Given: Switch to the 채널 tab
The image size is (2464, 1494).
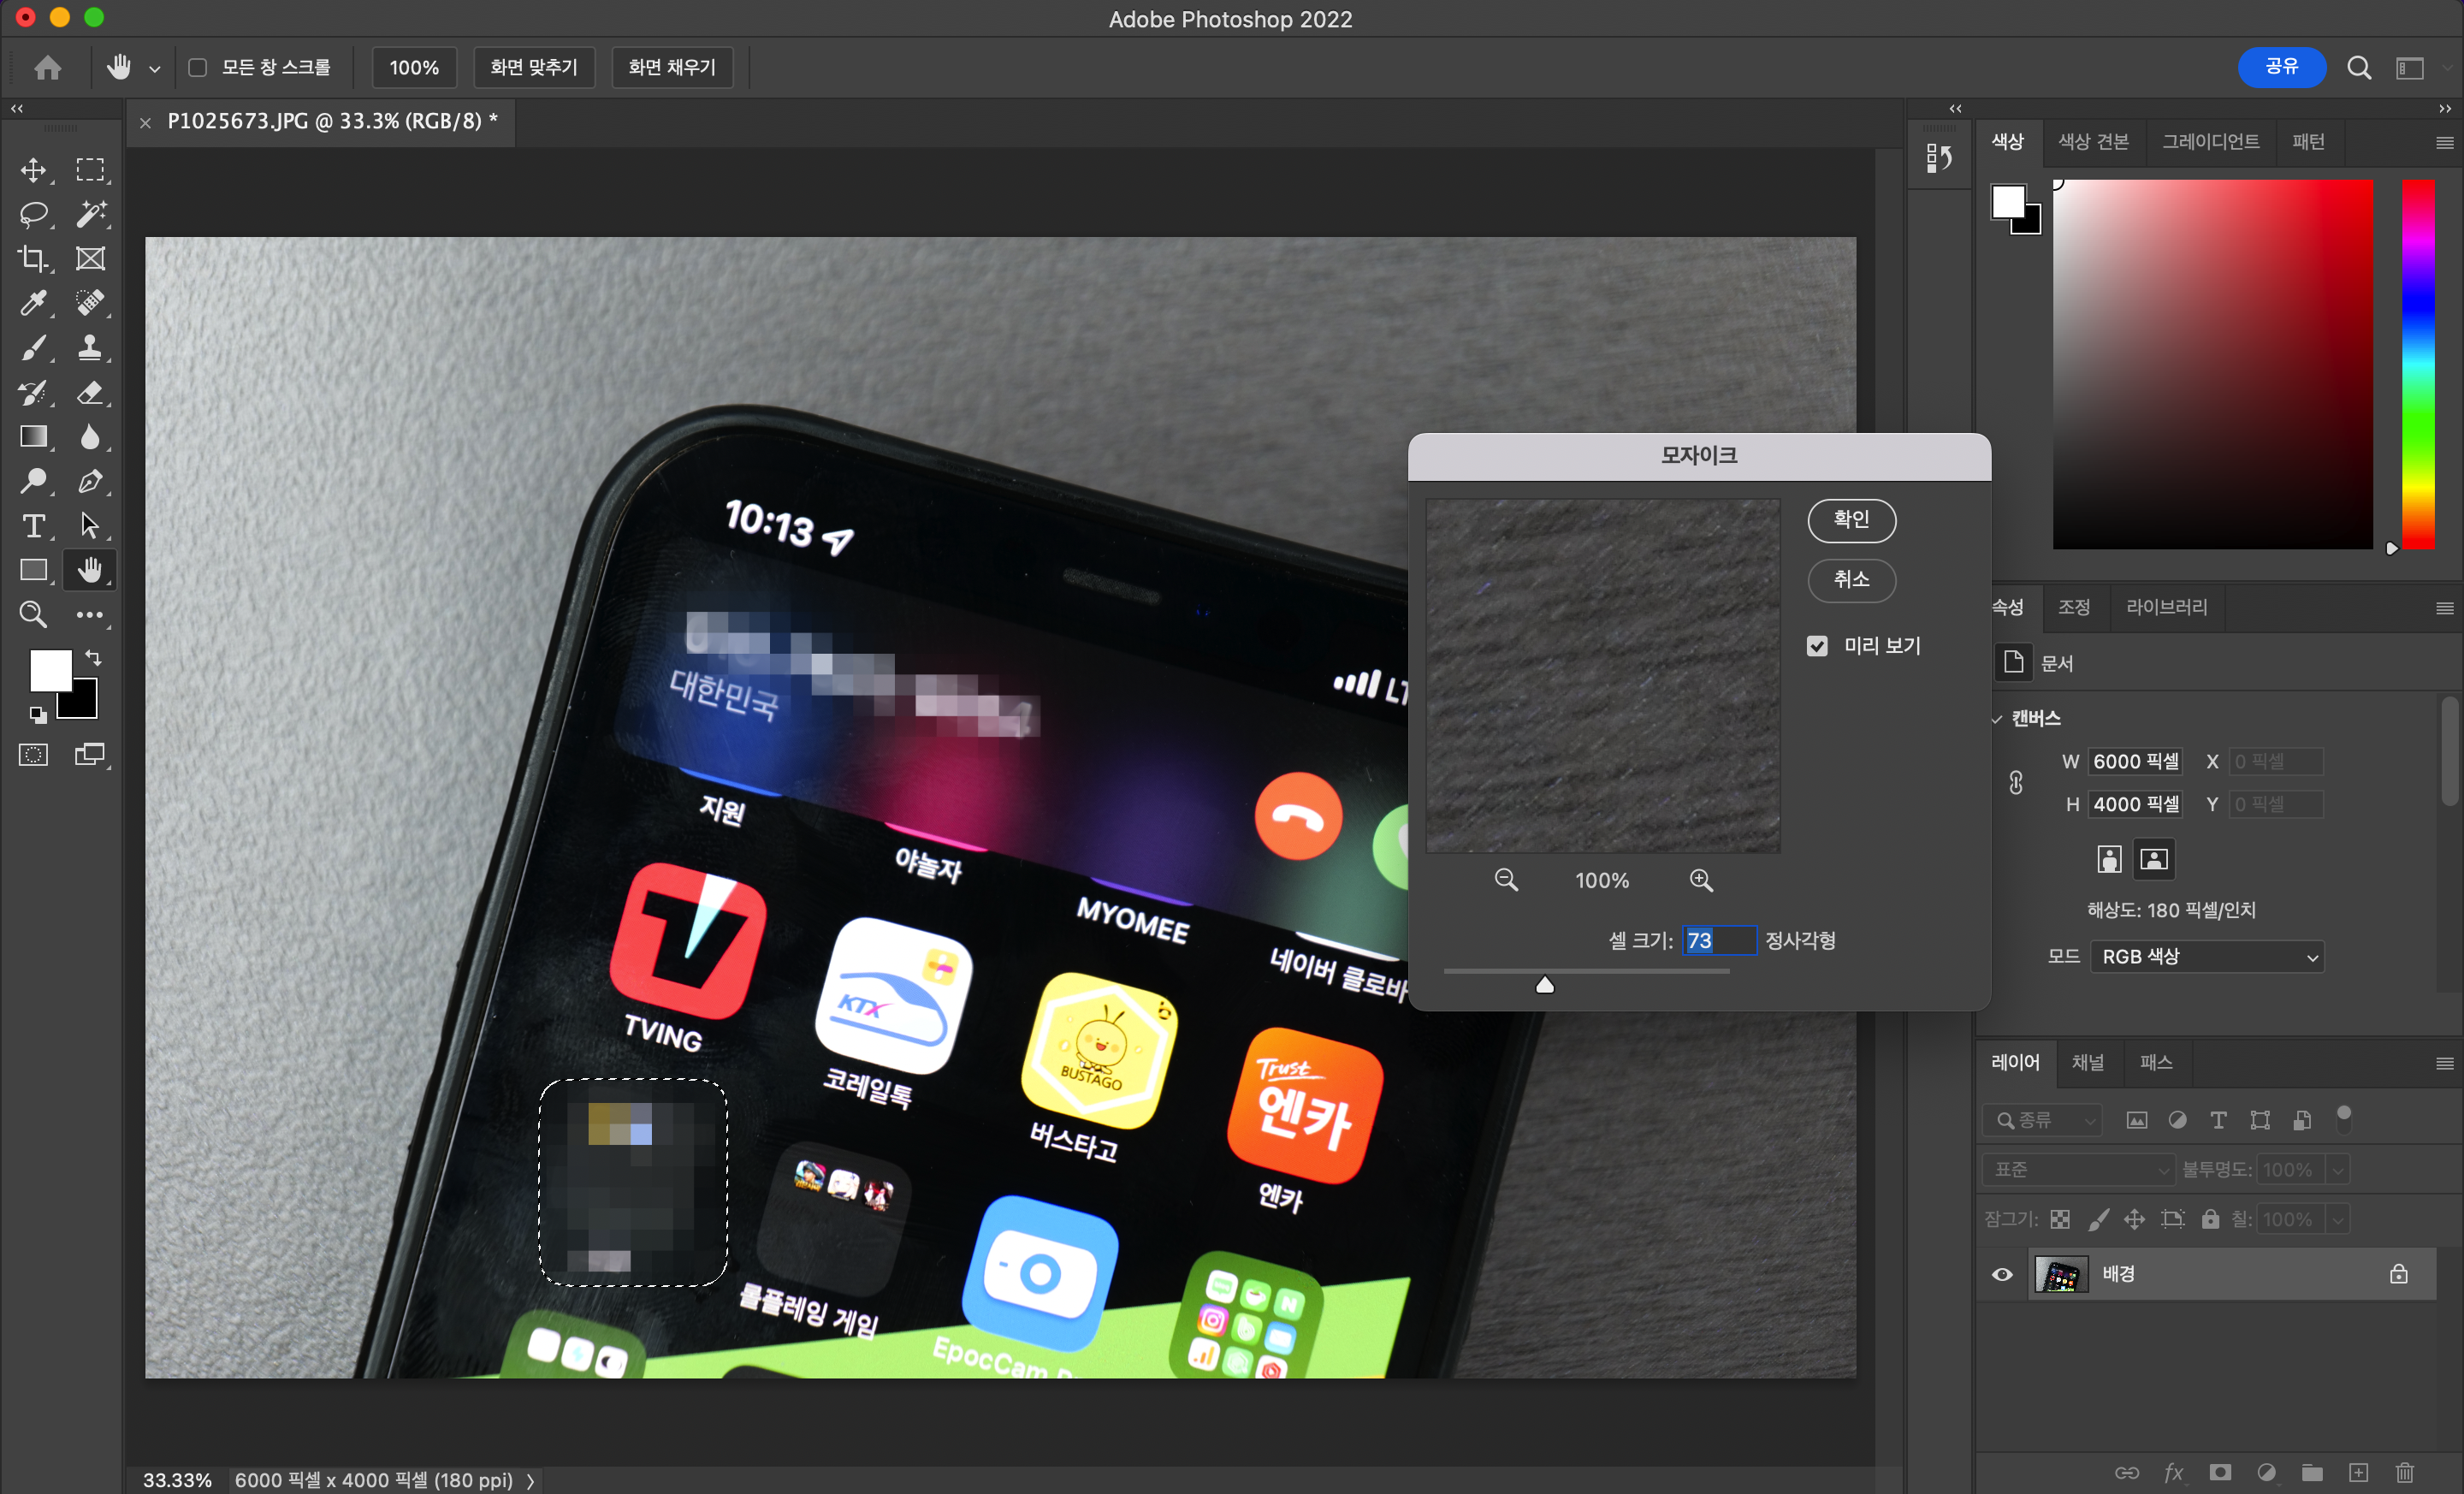Looking at the screenshot, I should (2087, 1062).
